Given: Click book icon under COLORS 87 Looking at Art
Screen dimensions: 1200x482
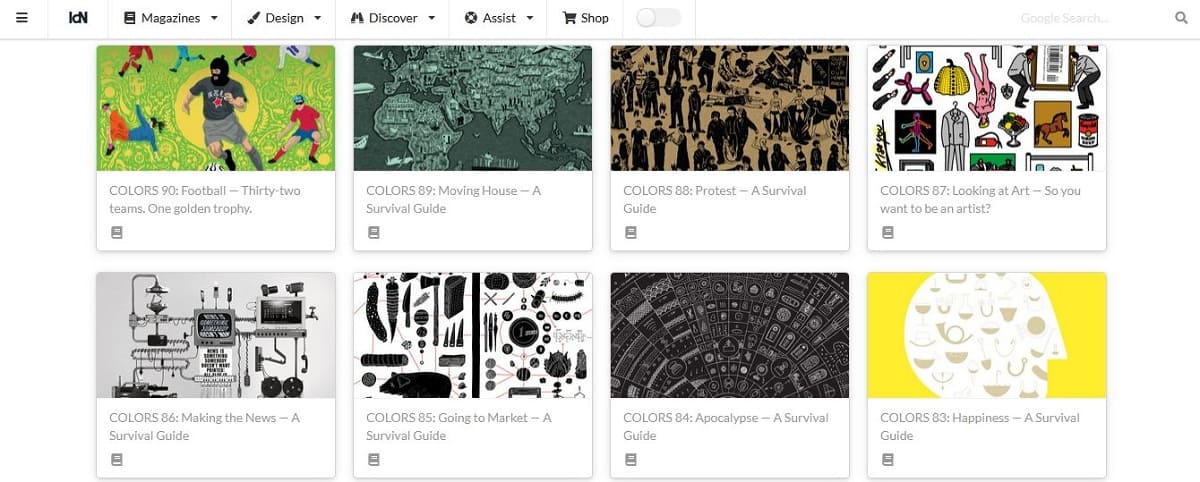Looking at the screenshot, I should [888, 233].
